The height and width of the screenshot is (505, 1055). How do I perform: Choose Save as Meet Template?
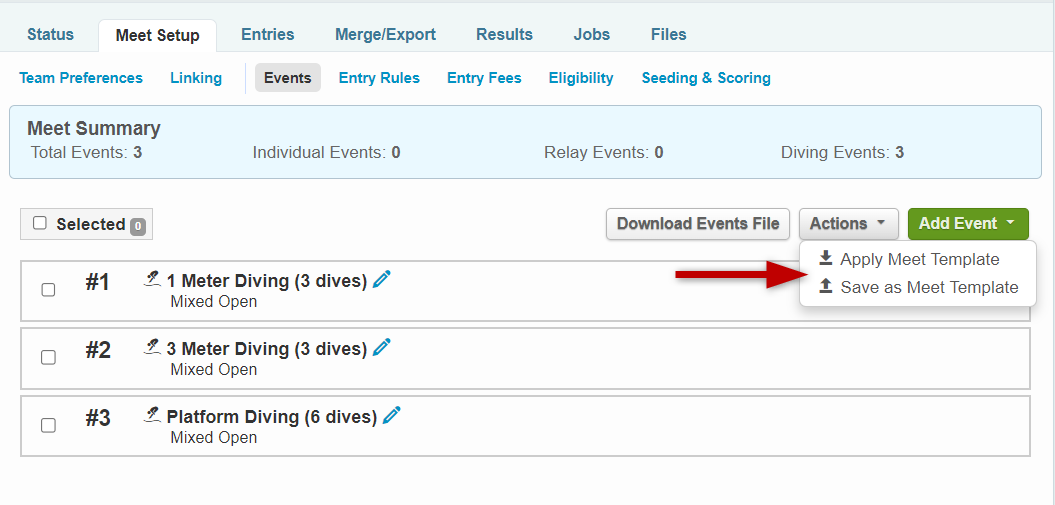pos(929,287)
